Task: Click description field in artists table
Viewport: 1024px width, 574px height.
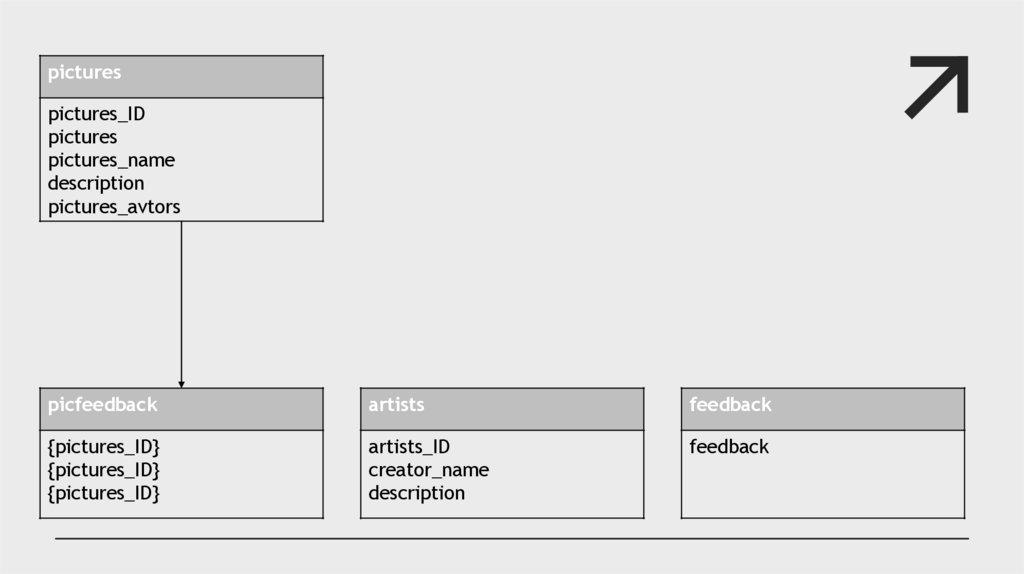Action: (416, 493)
